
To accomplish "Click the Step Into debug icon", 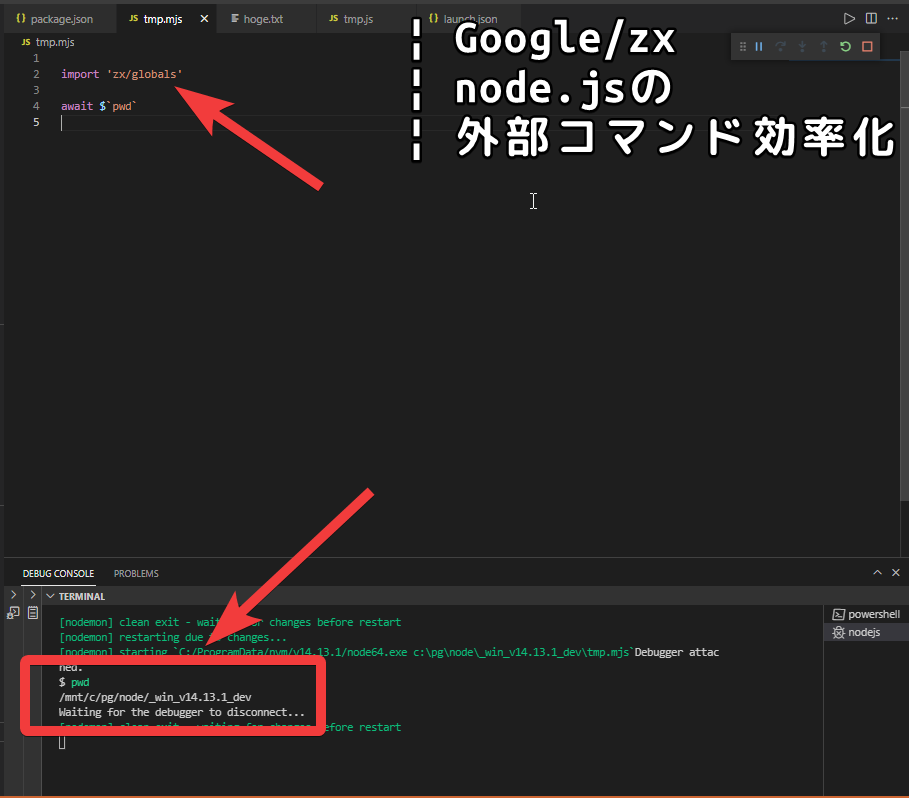I will (x=802, y=47).
